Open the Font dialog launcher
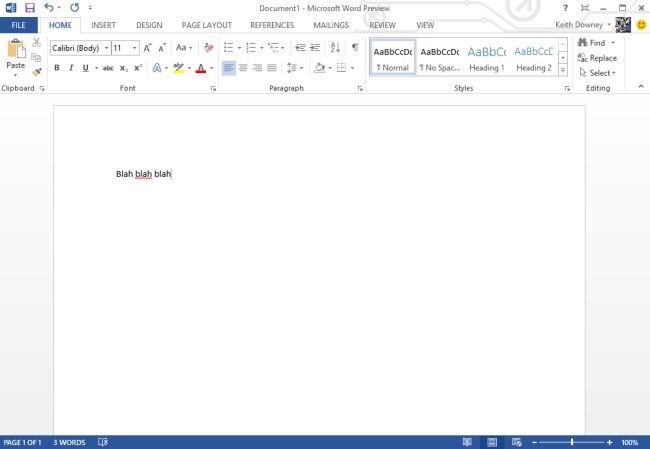Image resolution: width=650 pixels, height=449 pixels. pyautogui.click(x=213, y=88)
